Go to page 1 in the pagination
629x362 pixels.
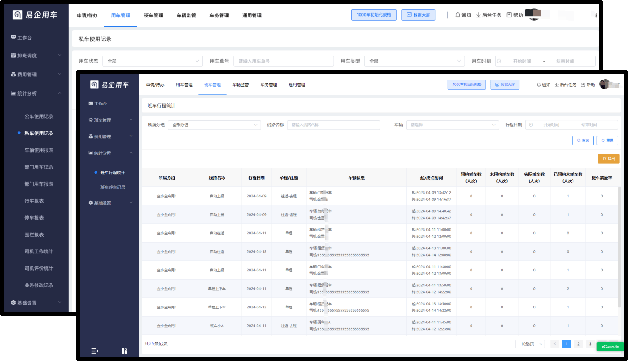coord(566,344)
